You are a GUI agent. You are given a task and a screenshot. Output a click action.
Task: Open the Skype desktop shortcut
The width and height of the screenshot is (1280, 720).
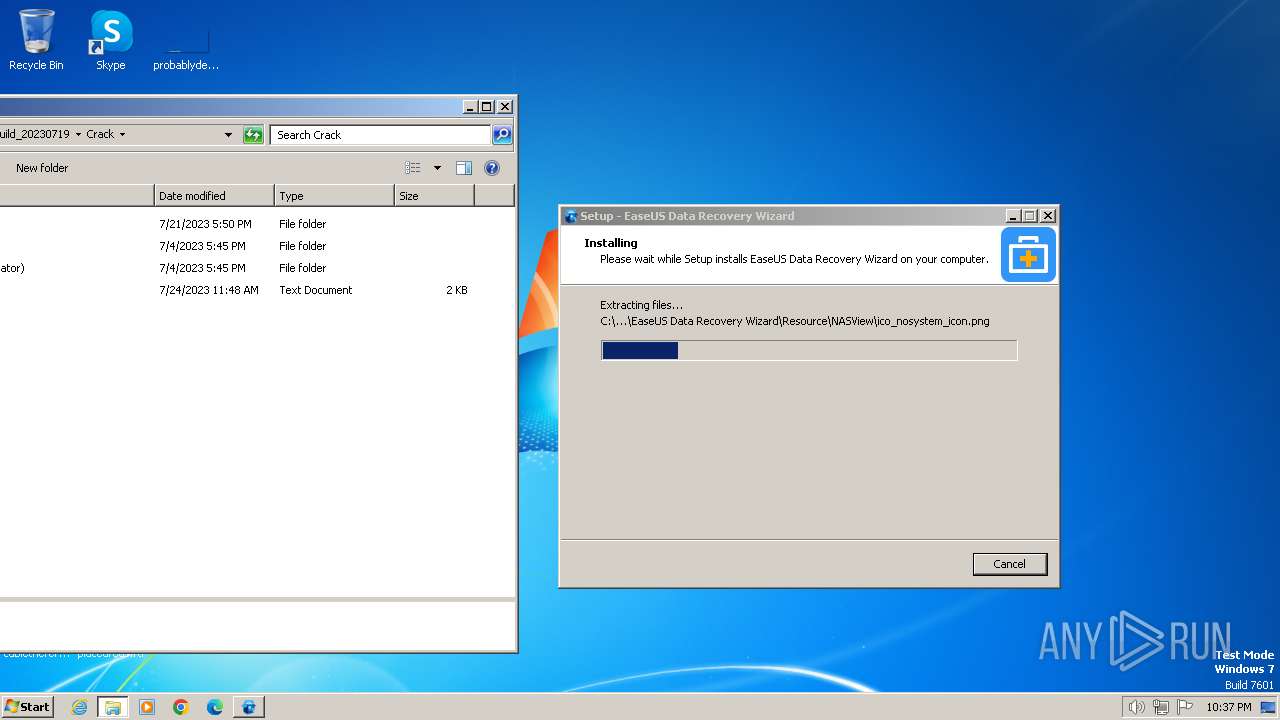coord(111,40)
